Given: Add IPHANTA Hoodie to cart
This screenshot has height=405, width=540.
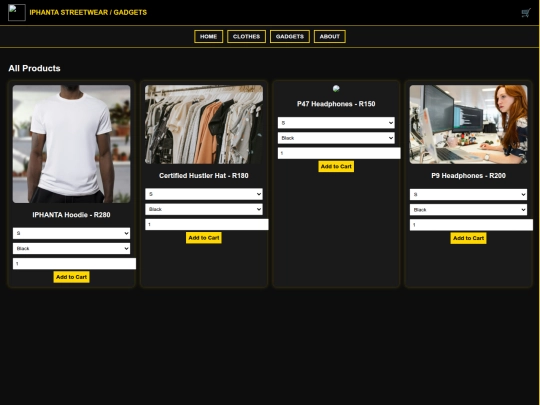Looking at the screenshot, I should pyautogui.click(x=71, y=277).
